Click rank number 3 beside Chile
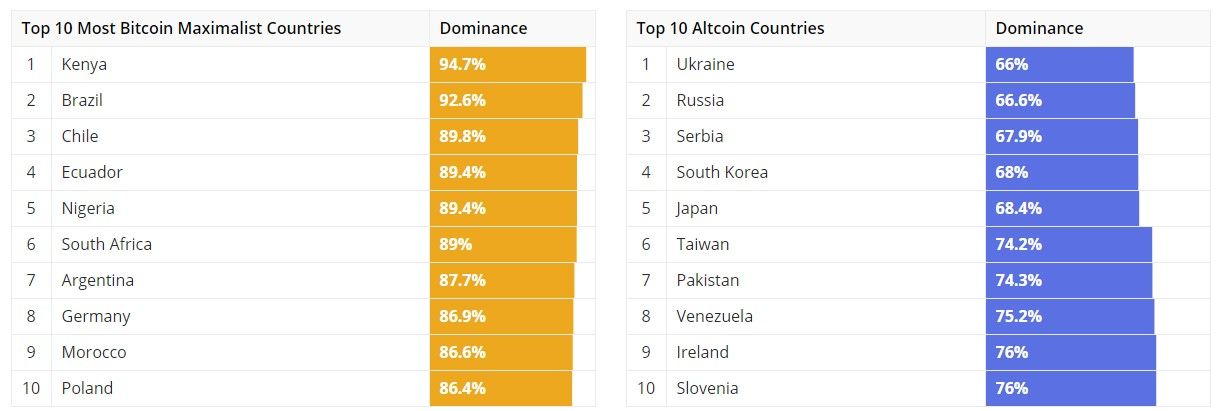This screenshot has width=1223, height=411. (31, 136)
